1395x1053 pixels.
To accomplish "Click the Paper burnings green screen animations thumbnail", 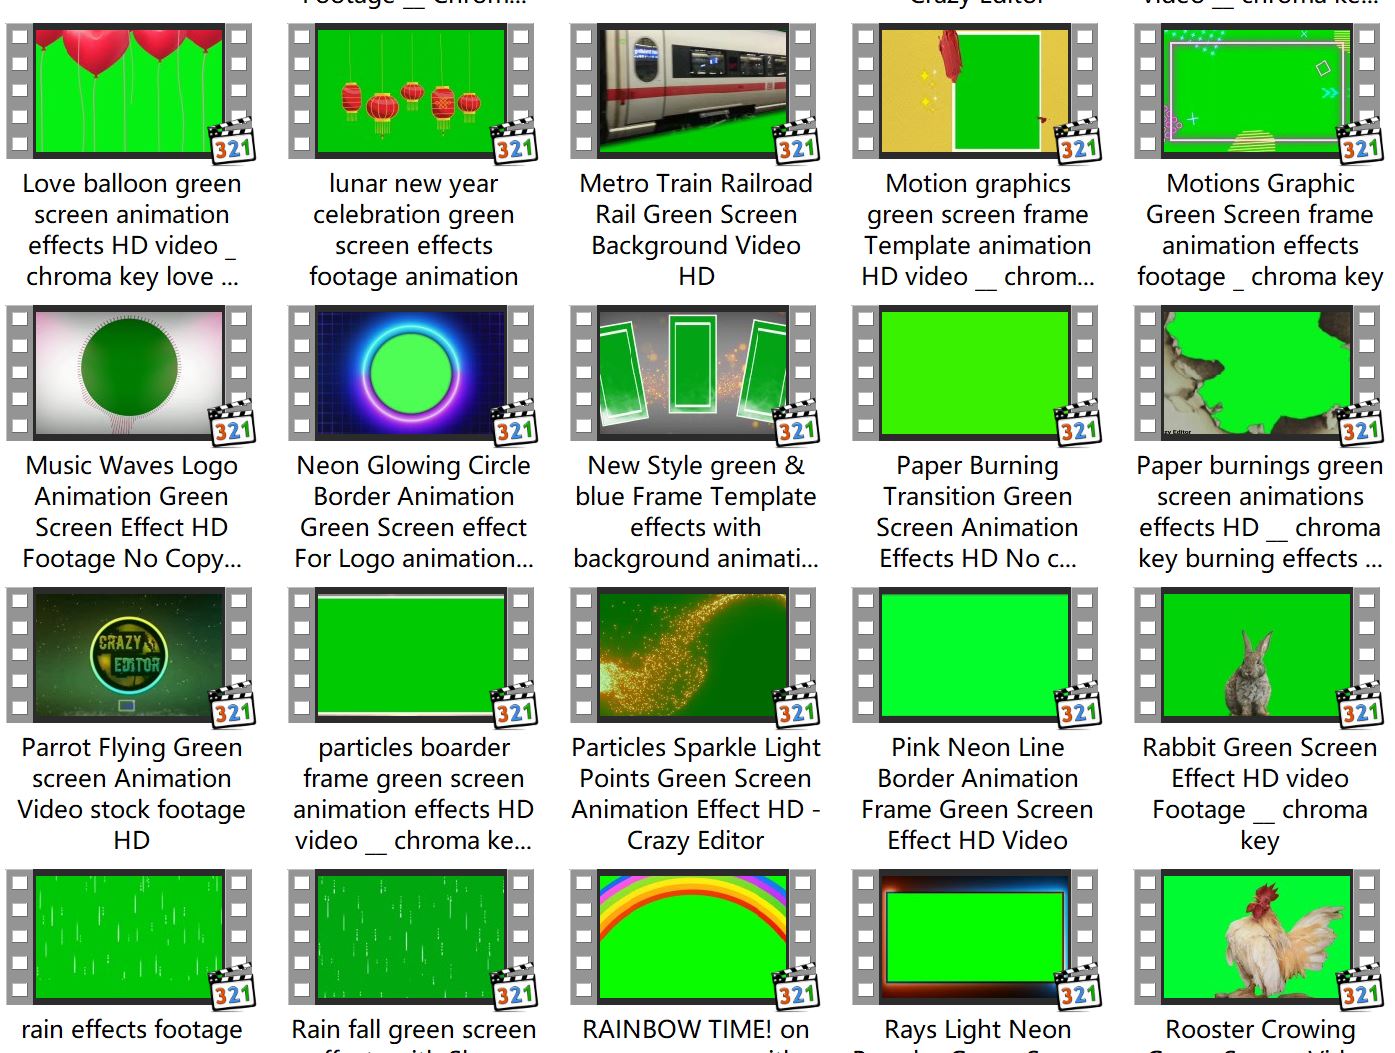I will [x=1257, y=373].
